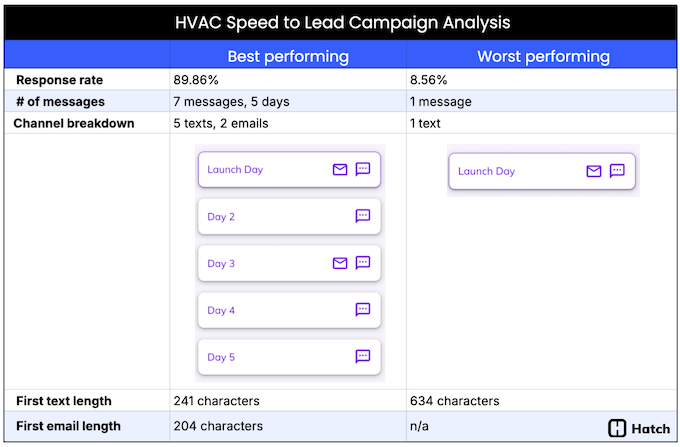Click the email icon on Day 3 card

pos(340,263)
